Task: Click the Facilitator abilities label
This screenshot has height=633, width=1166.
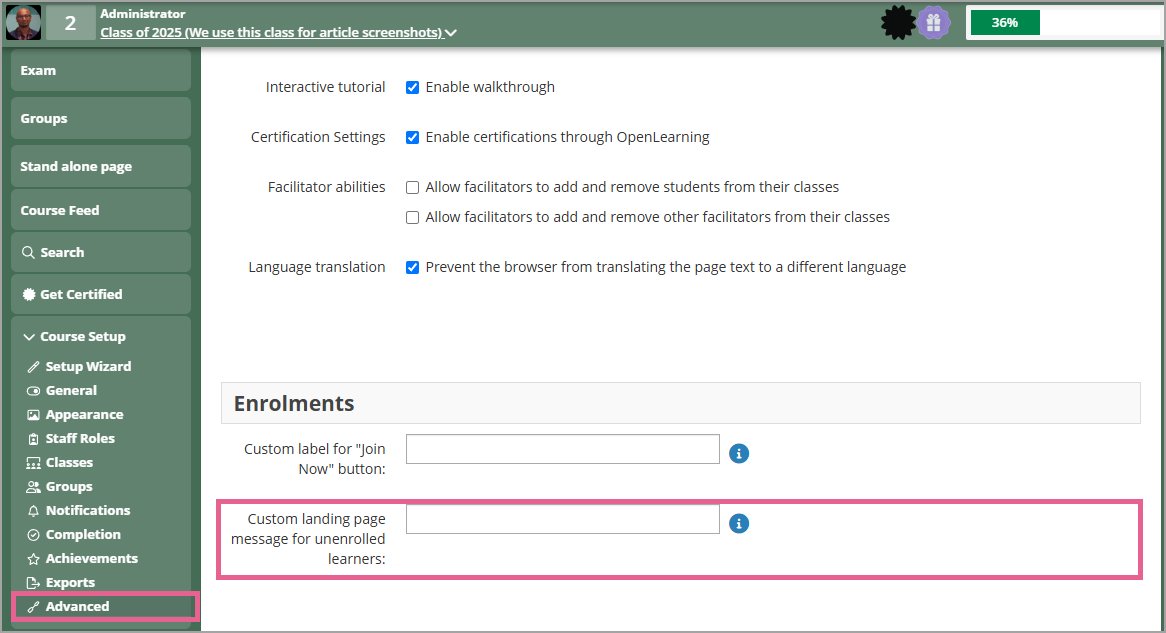Action: 326,187
